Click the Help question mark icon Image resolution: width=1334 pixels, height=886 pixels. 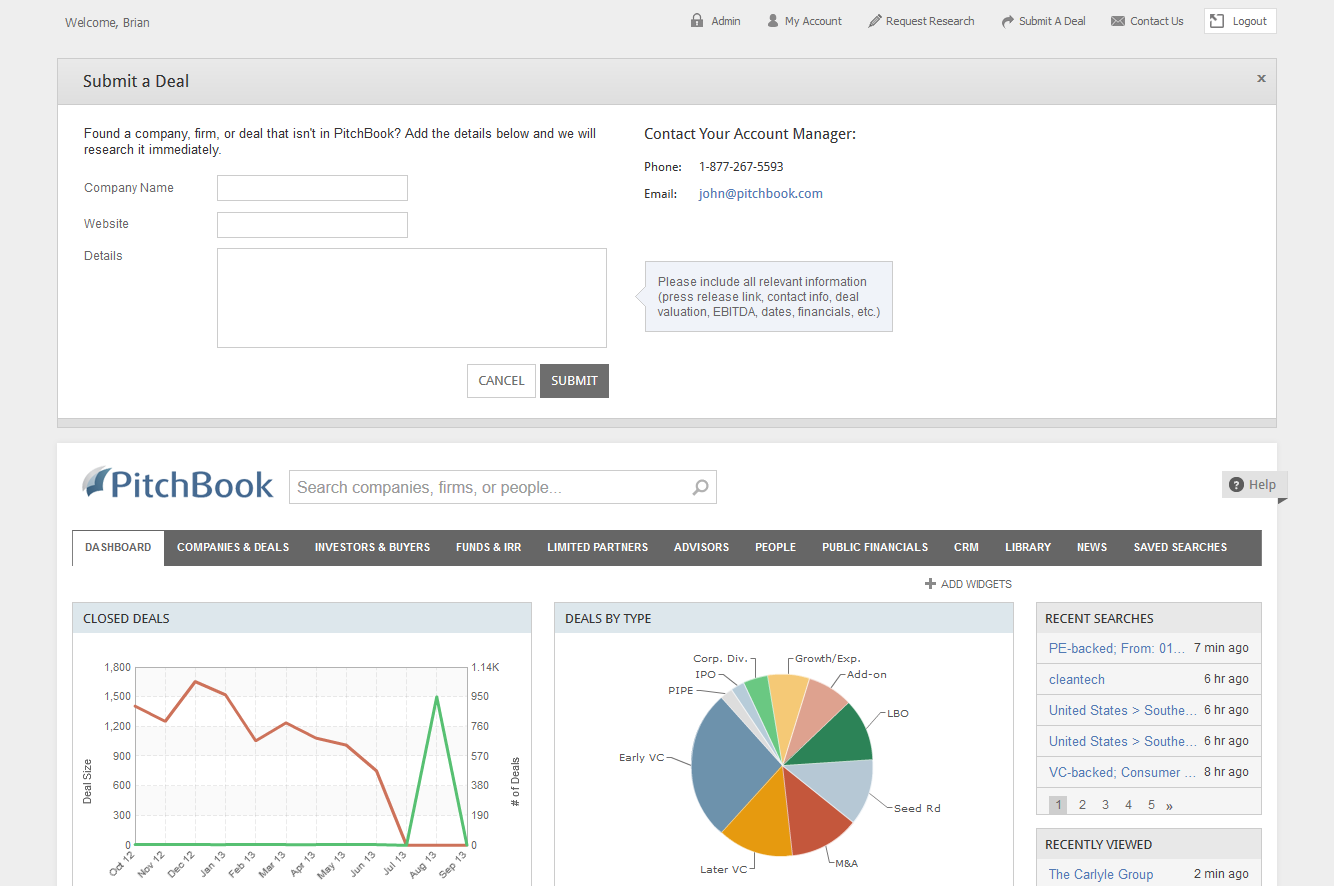point(1236,485)
